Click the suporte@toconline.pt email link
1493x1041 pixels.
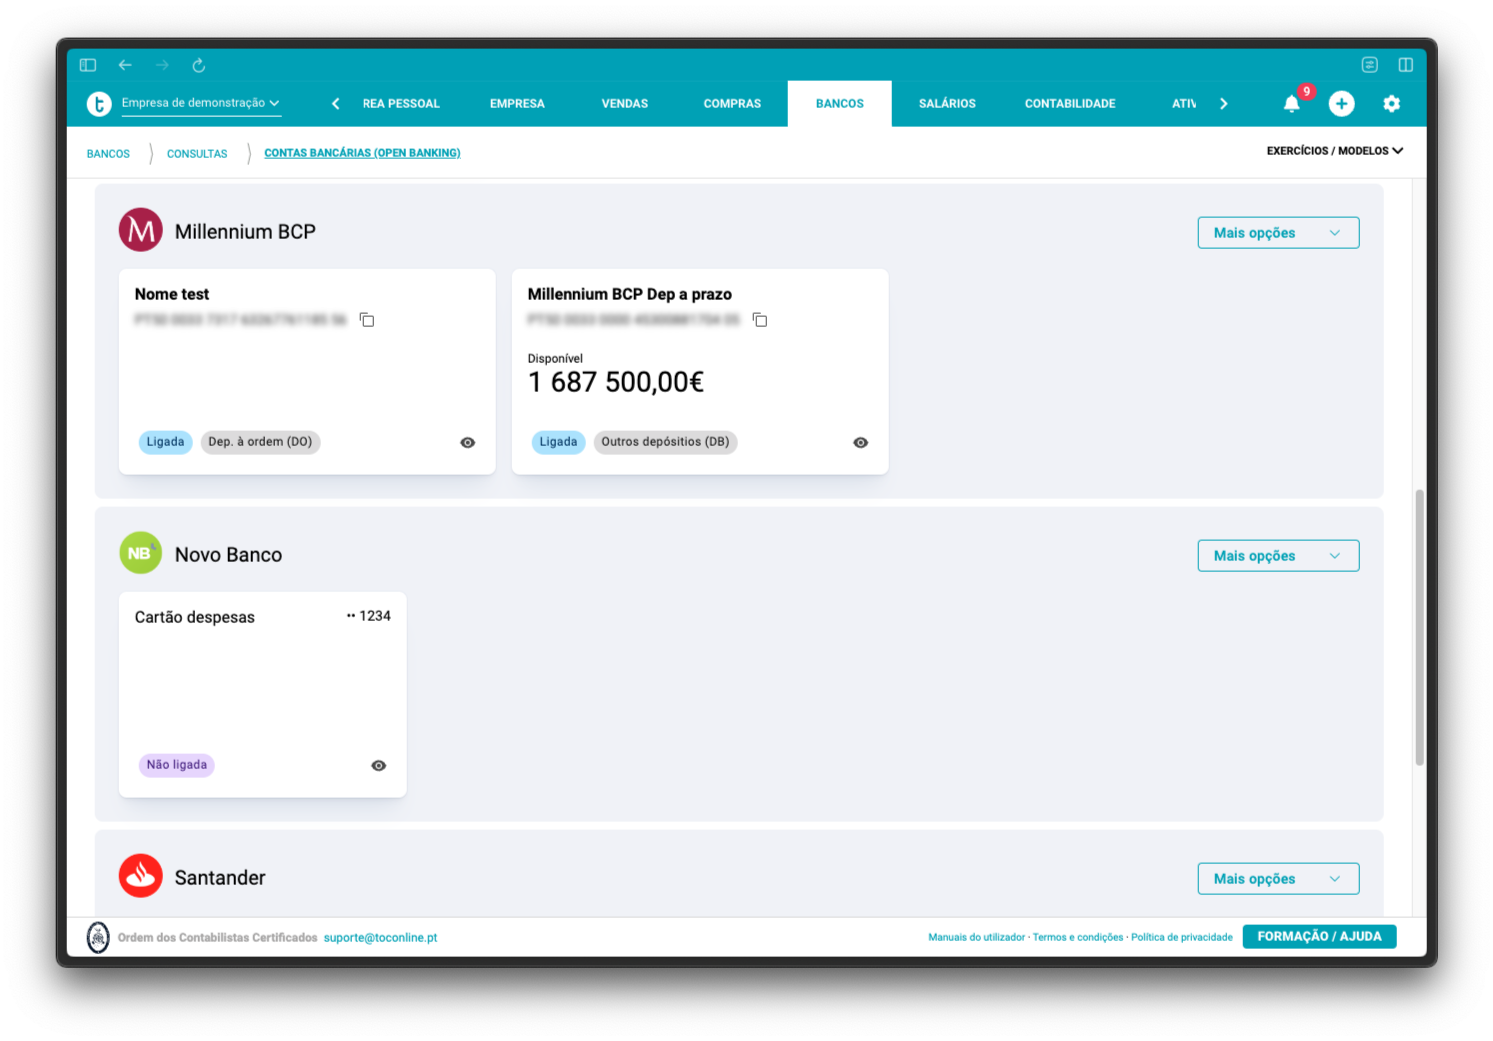click(x=380, y=938)
